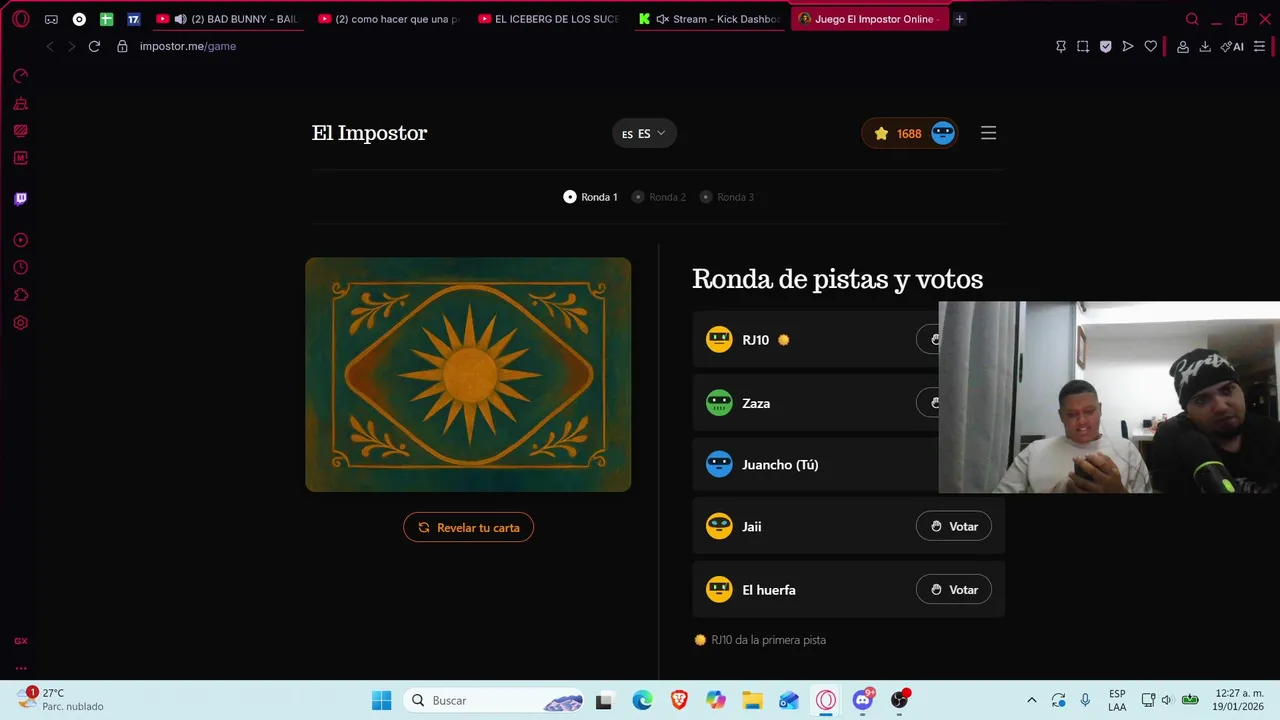Open OBS Studio from taskbar
Image resolution: width=1280 pixels, height=720 pixels.
(899, 700)
